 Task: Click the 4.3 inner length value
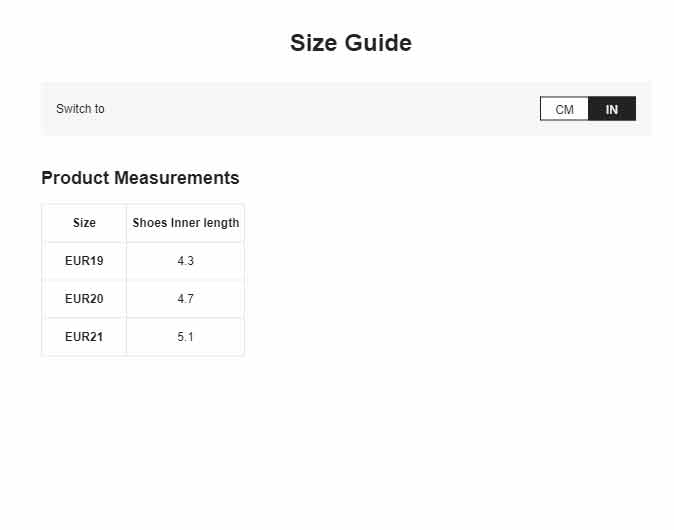click(x=186, y=261)
